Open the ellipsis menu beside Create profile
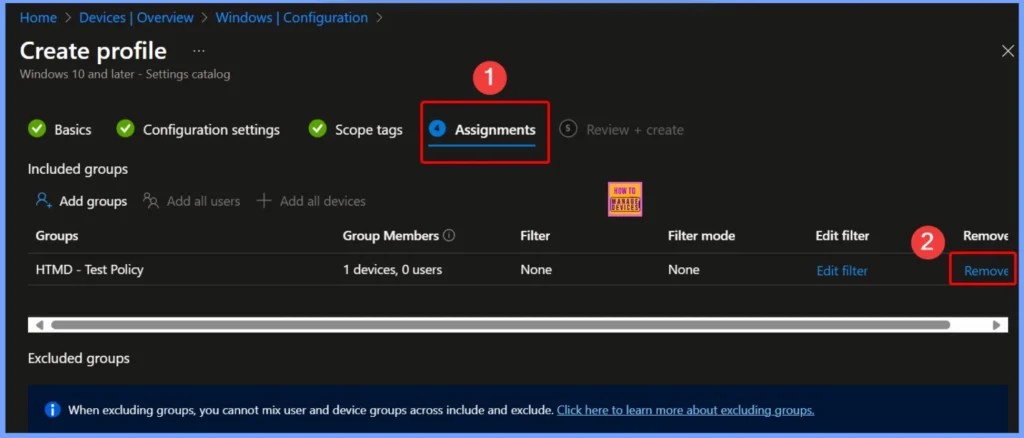This screenshot has width=1024, height=438. (x=199, y=51)
